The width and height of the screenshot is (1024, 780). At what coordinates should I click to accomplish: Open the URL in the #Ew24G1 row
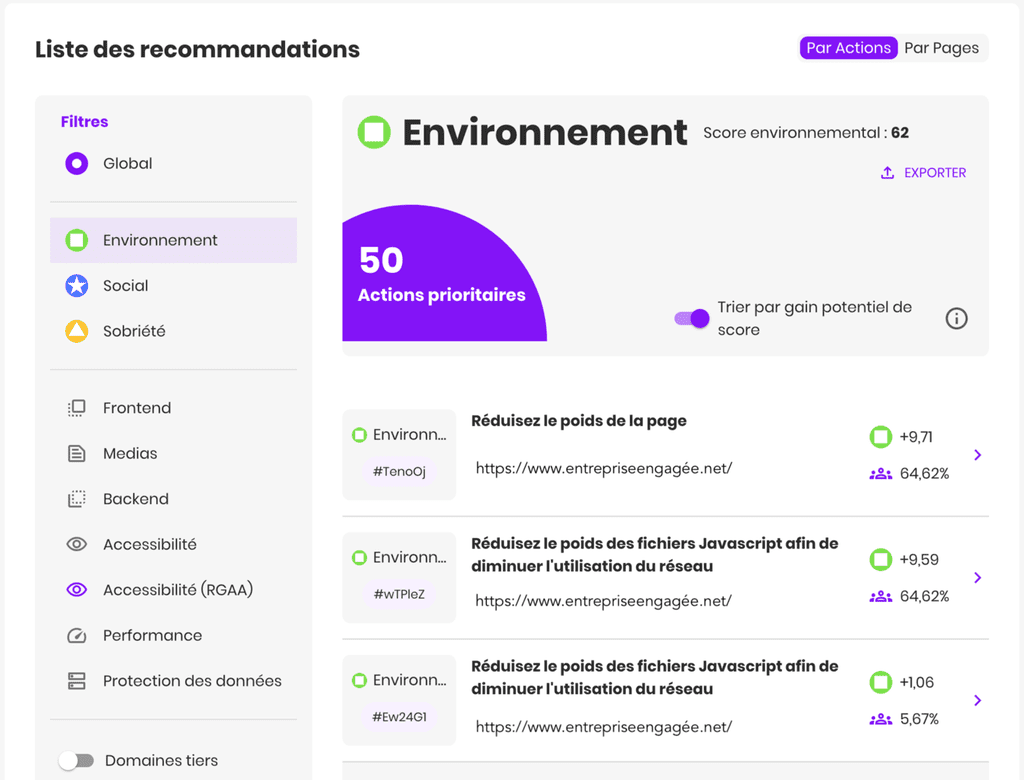(603, 726)
